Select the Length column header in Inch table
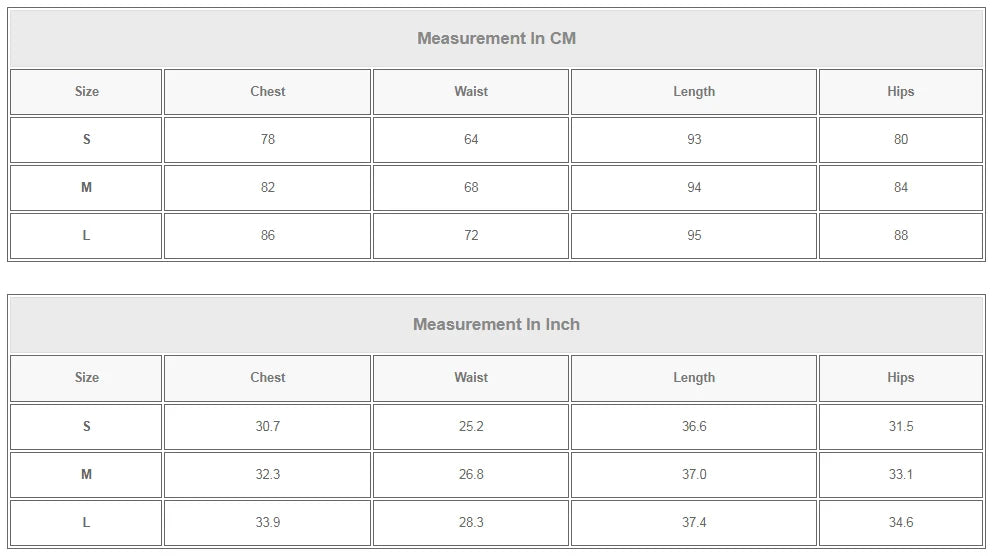 694,378
